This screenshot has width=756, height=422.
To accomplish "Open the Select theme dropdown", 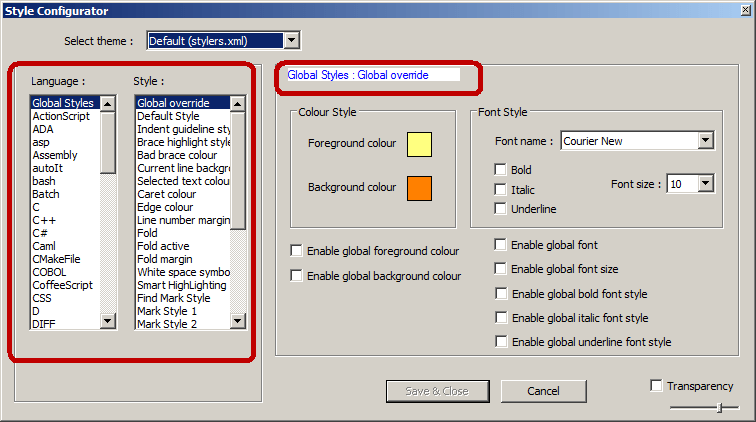I will coord(291,41).
